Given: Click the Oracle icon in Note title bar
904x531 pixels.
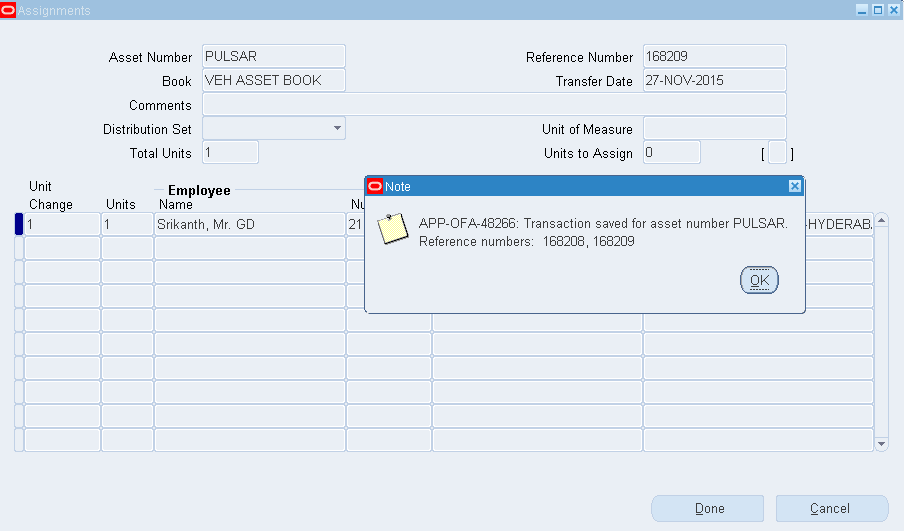Looking at the screenshot, I should (x=375, y=186).
